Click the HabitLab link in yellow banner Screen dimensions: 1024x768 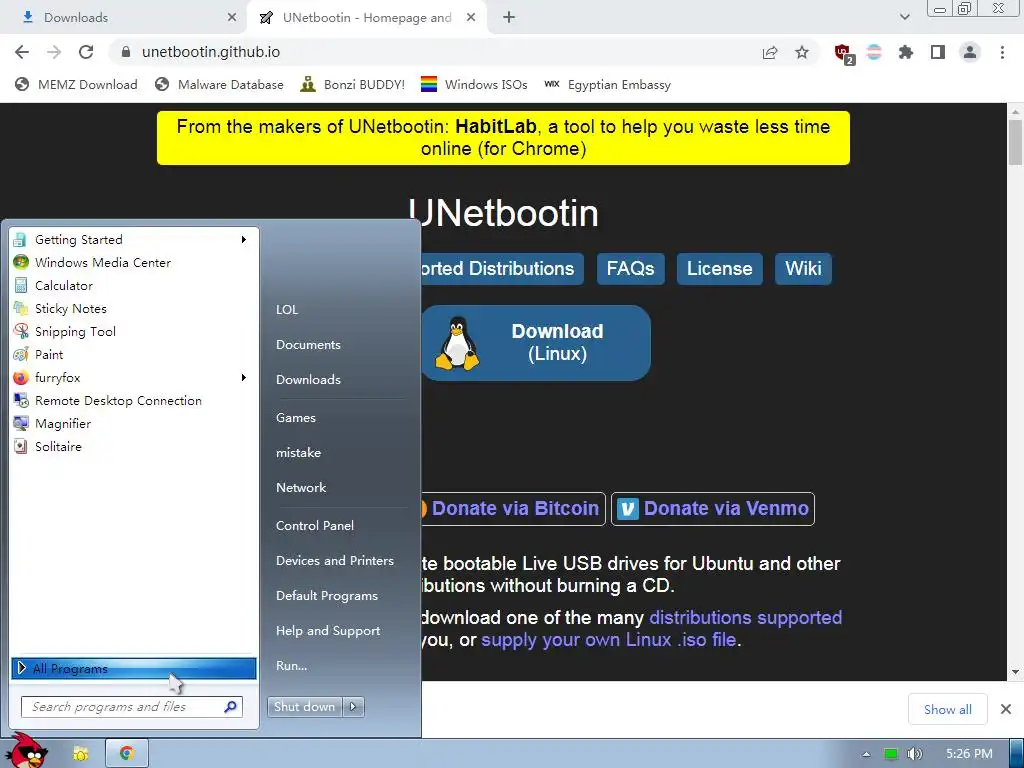(496, 127)
